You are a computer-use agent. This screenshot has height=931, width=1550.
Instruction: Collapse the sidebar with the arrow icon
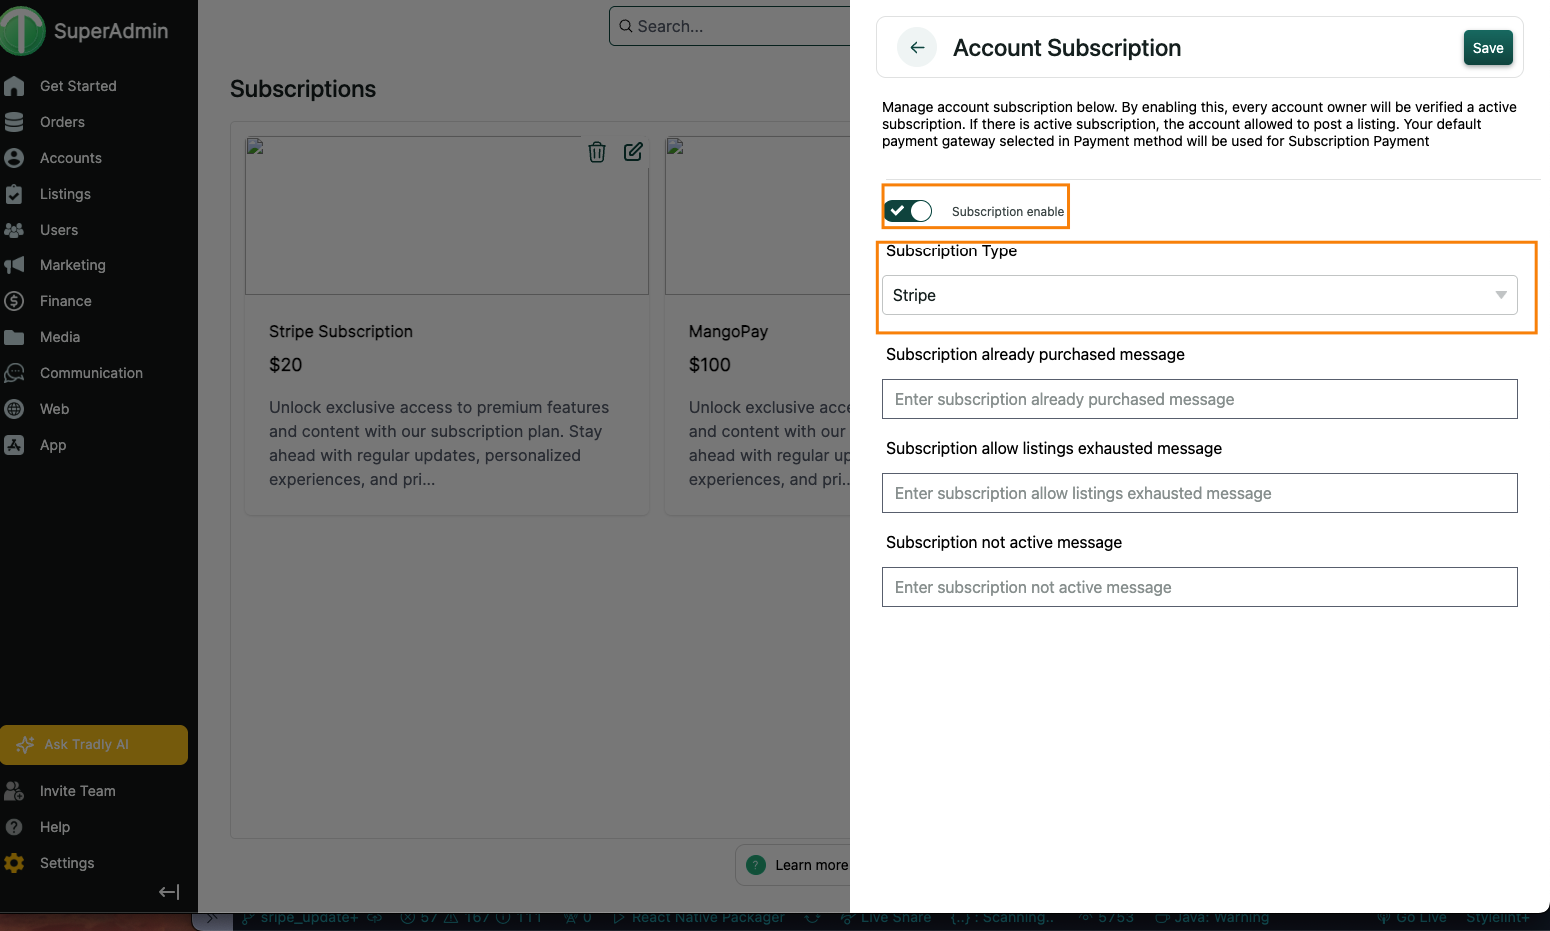(x=169, y=892)
